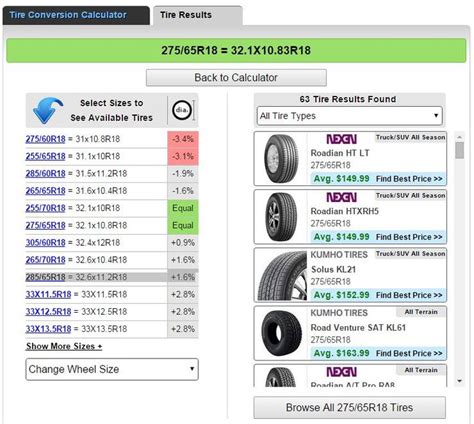474x424 pixels.
Task: Click Equal cell for 255/70R18 row
Action: (183, 208)
